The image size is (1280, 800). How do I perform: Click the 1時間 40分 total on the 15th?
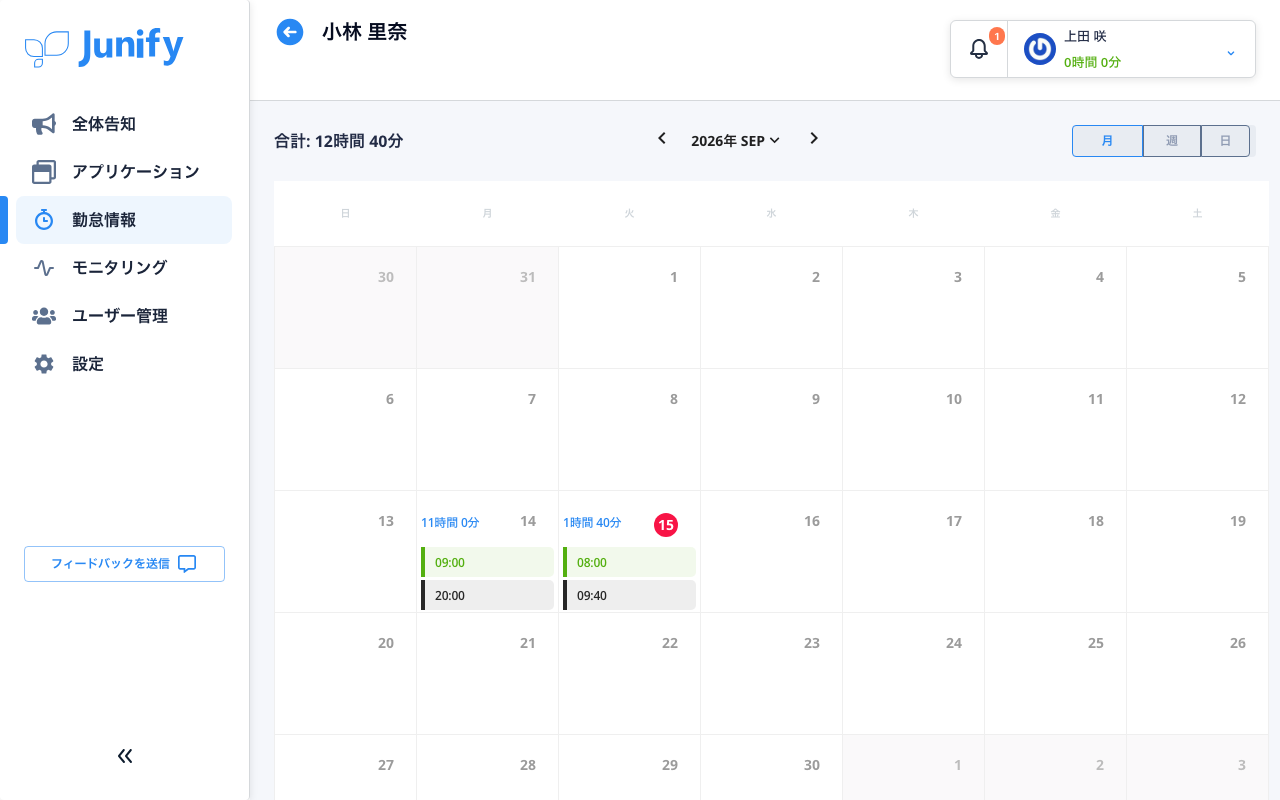tap(592, 522)
